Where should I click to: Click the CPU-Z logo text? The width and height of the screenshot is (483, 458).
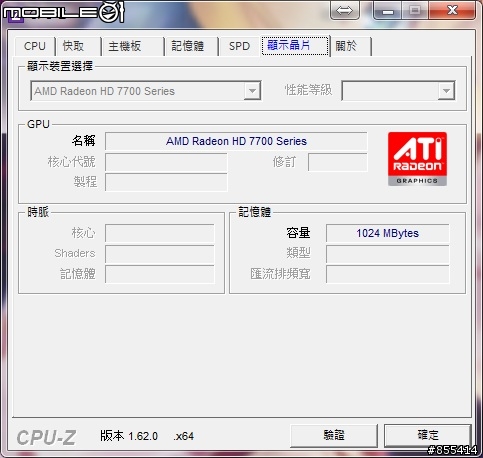coord(46,437)
